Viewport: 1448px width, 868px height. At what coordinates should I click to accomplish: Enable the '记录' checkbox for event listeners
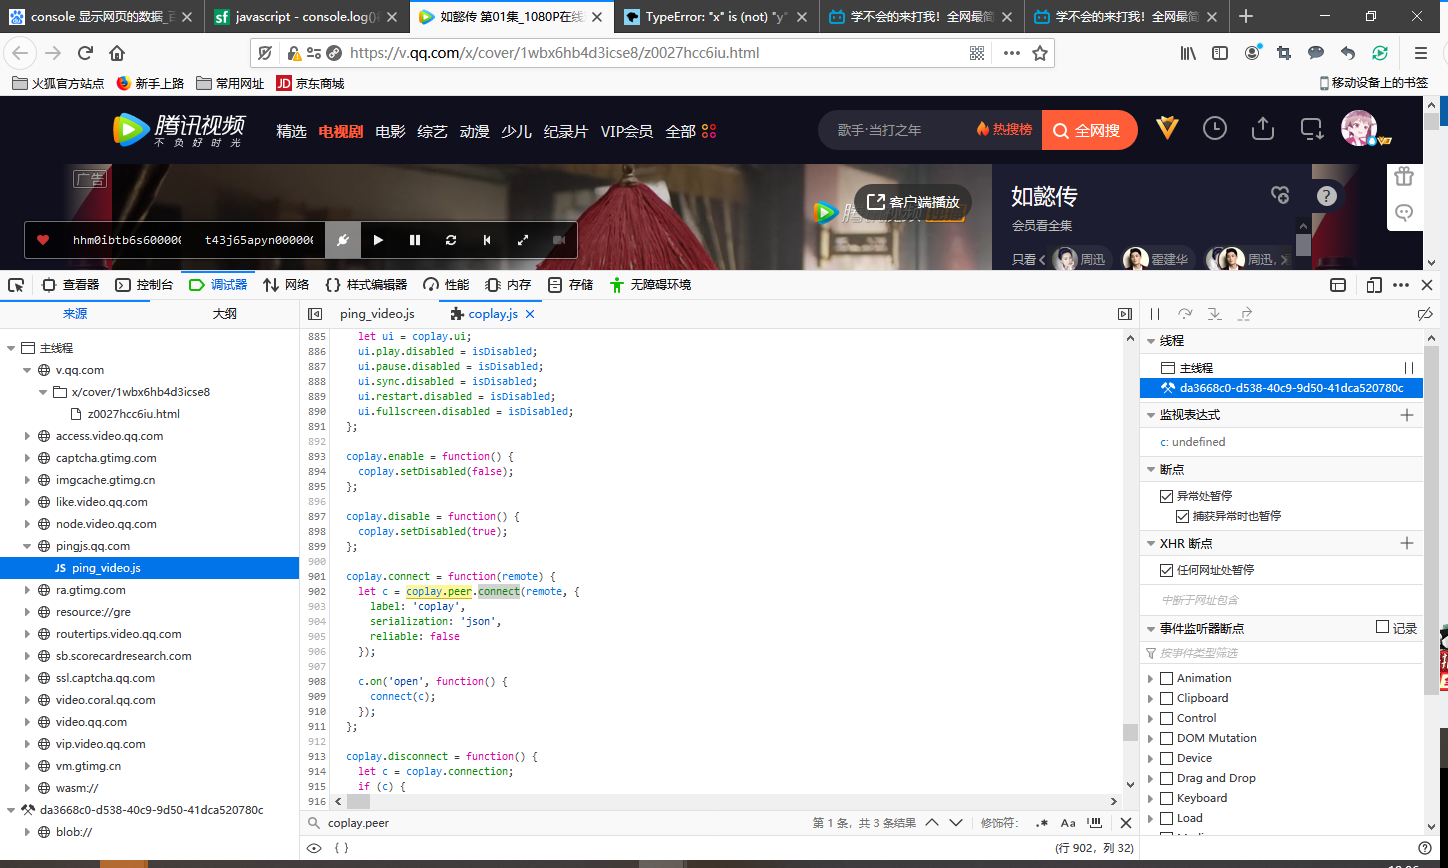pyautogui.click(x=1382, y=627)
